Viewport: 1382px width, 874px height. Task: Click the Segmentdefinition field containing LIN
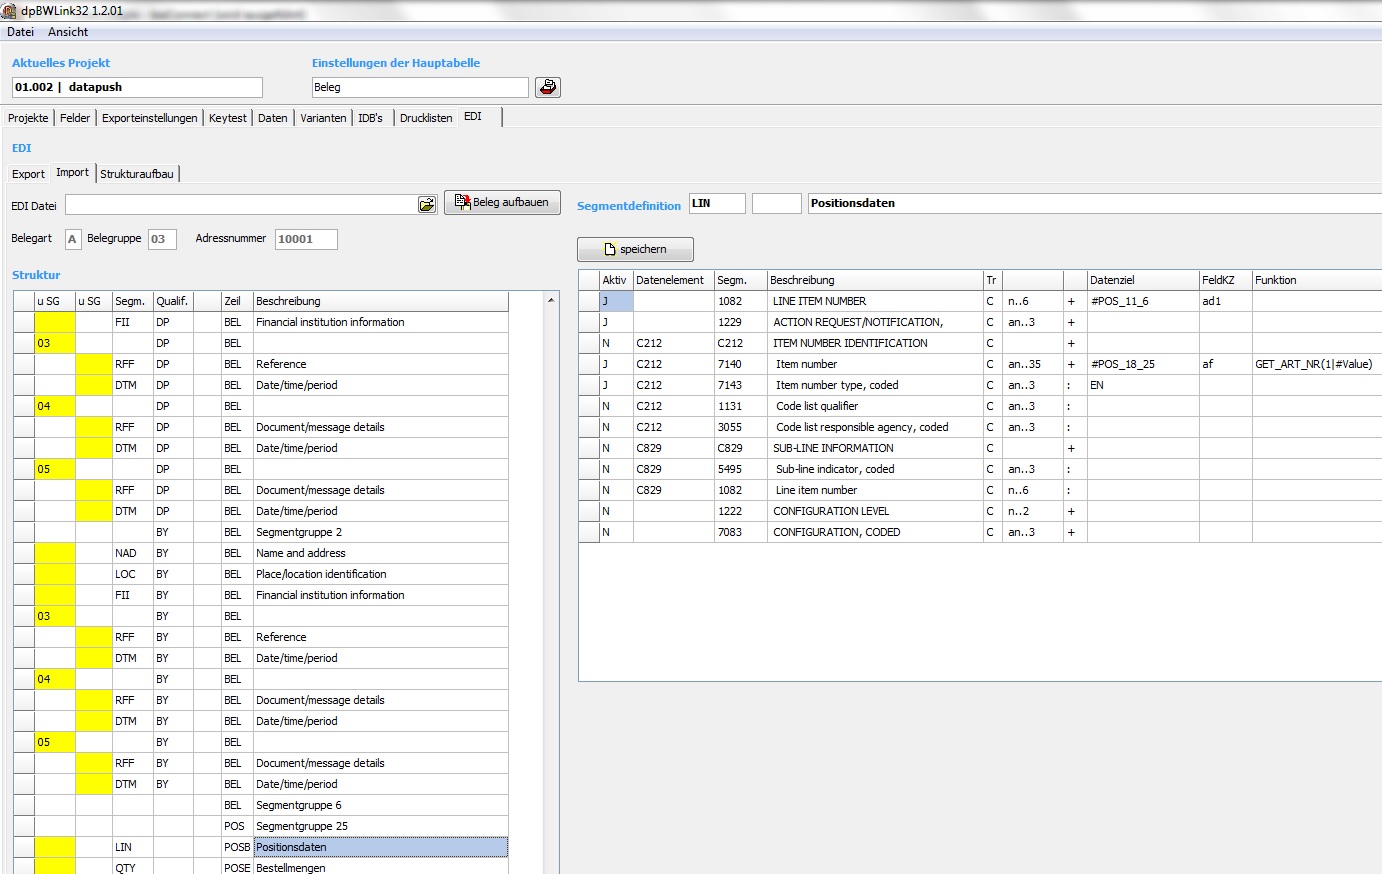coord(717,203)
